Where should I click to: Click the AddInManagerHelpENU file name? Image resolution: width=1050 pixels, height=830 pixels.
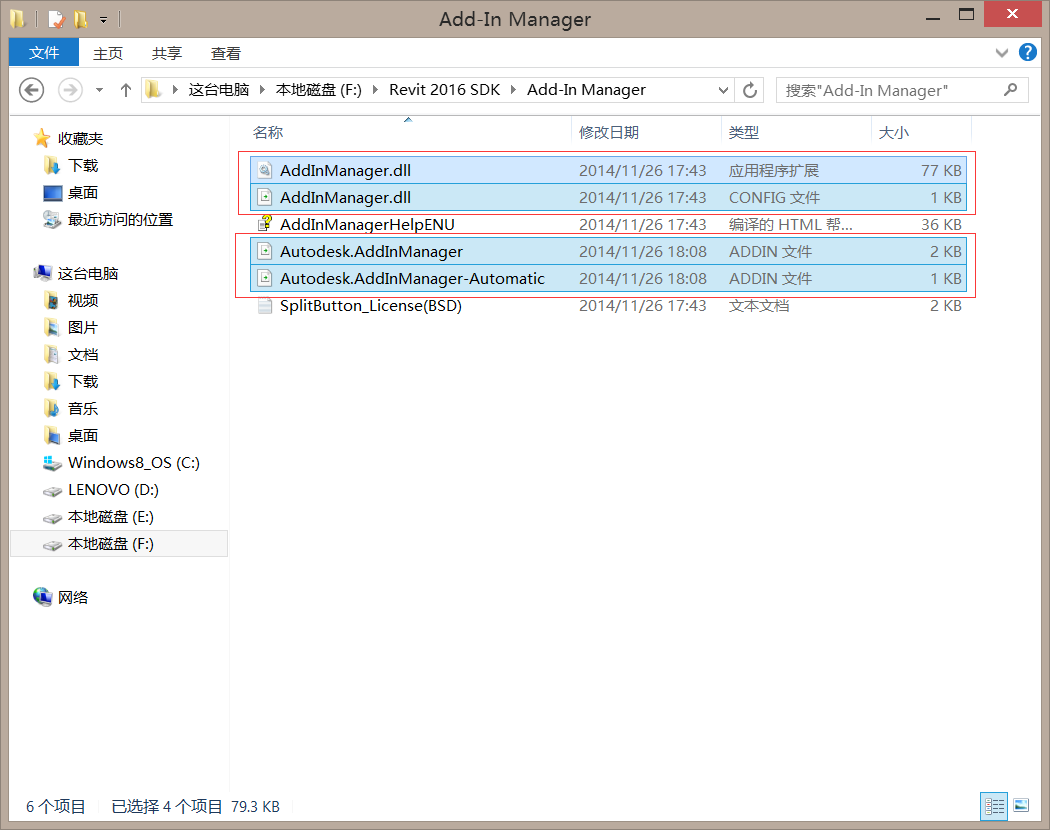coord(367,224)
